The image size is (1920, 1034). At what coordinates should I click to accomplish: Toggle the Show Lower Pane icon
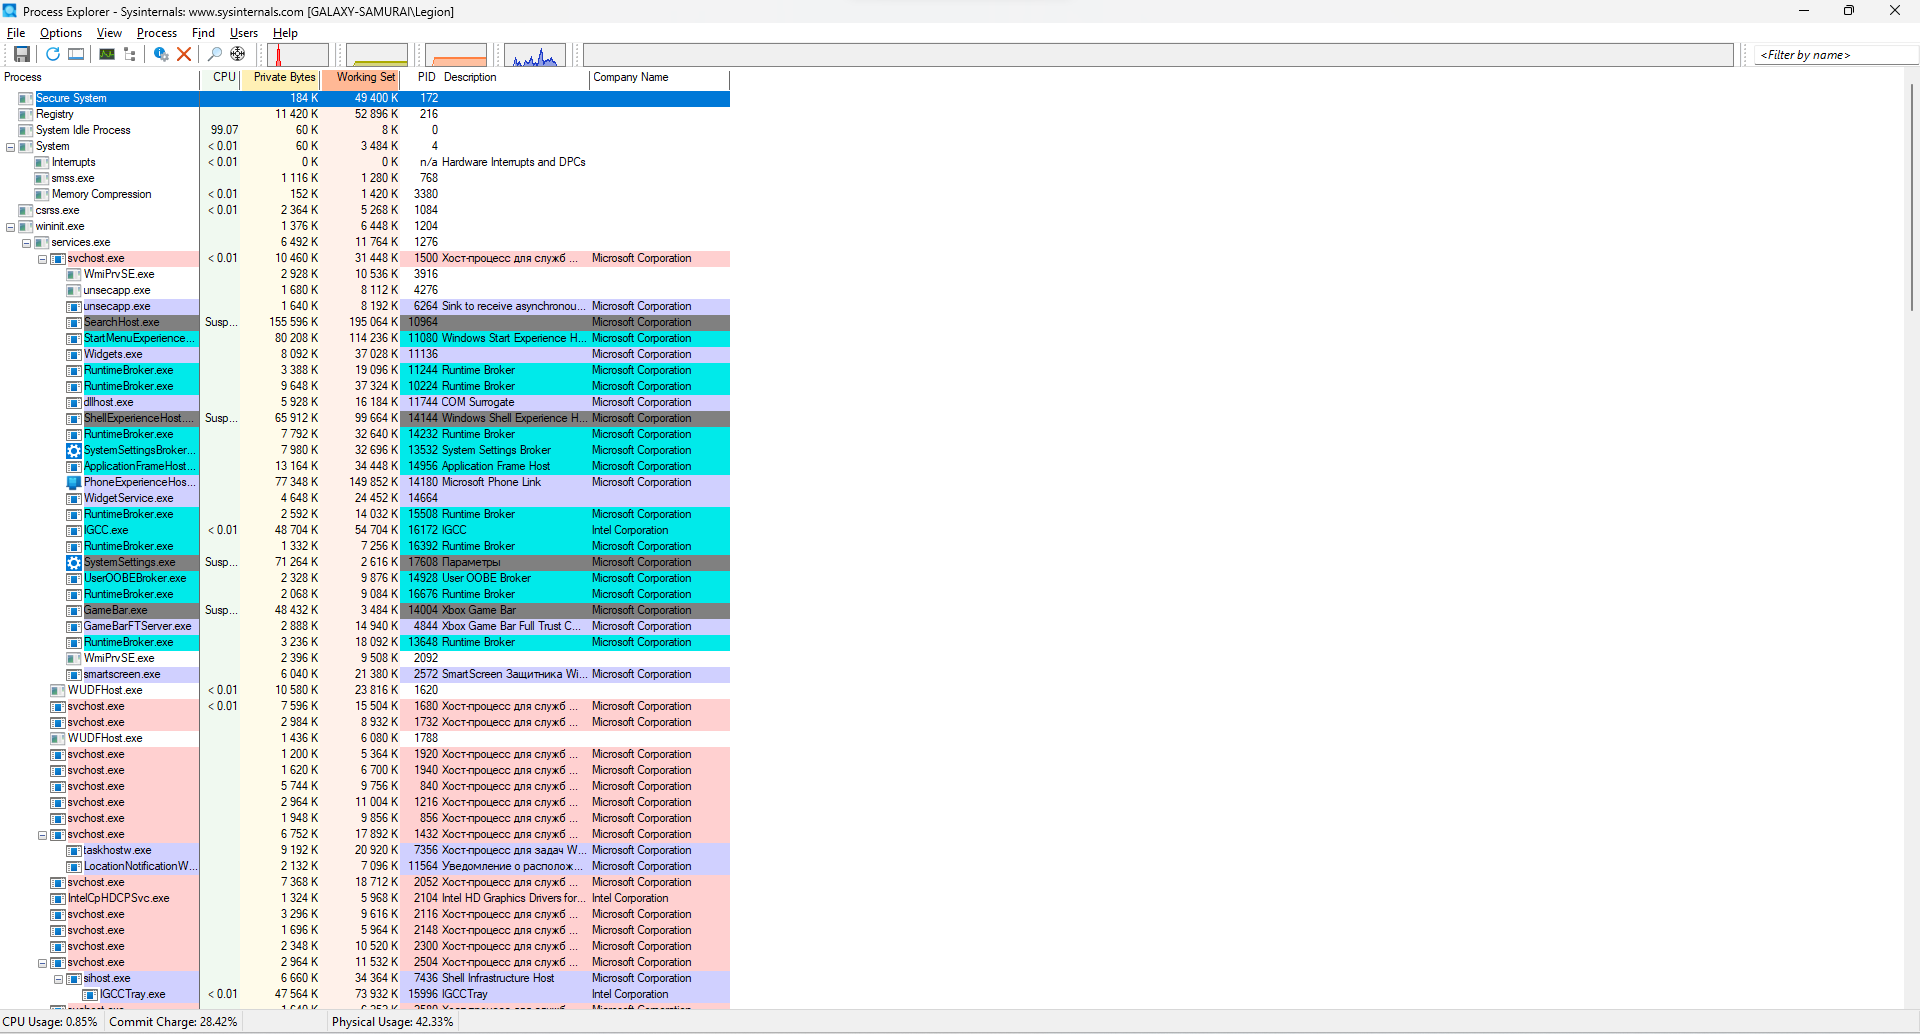click(x=76, y=54)
